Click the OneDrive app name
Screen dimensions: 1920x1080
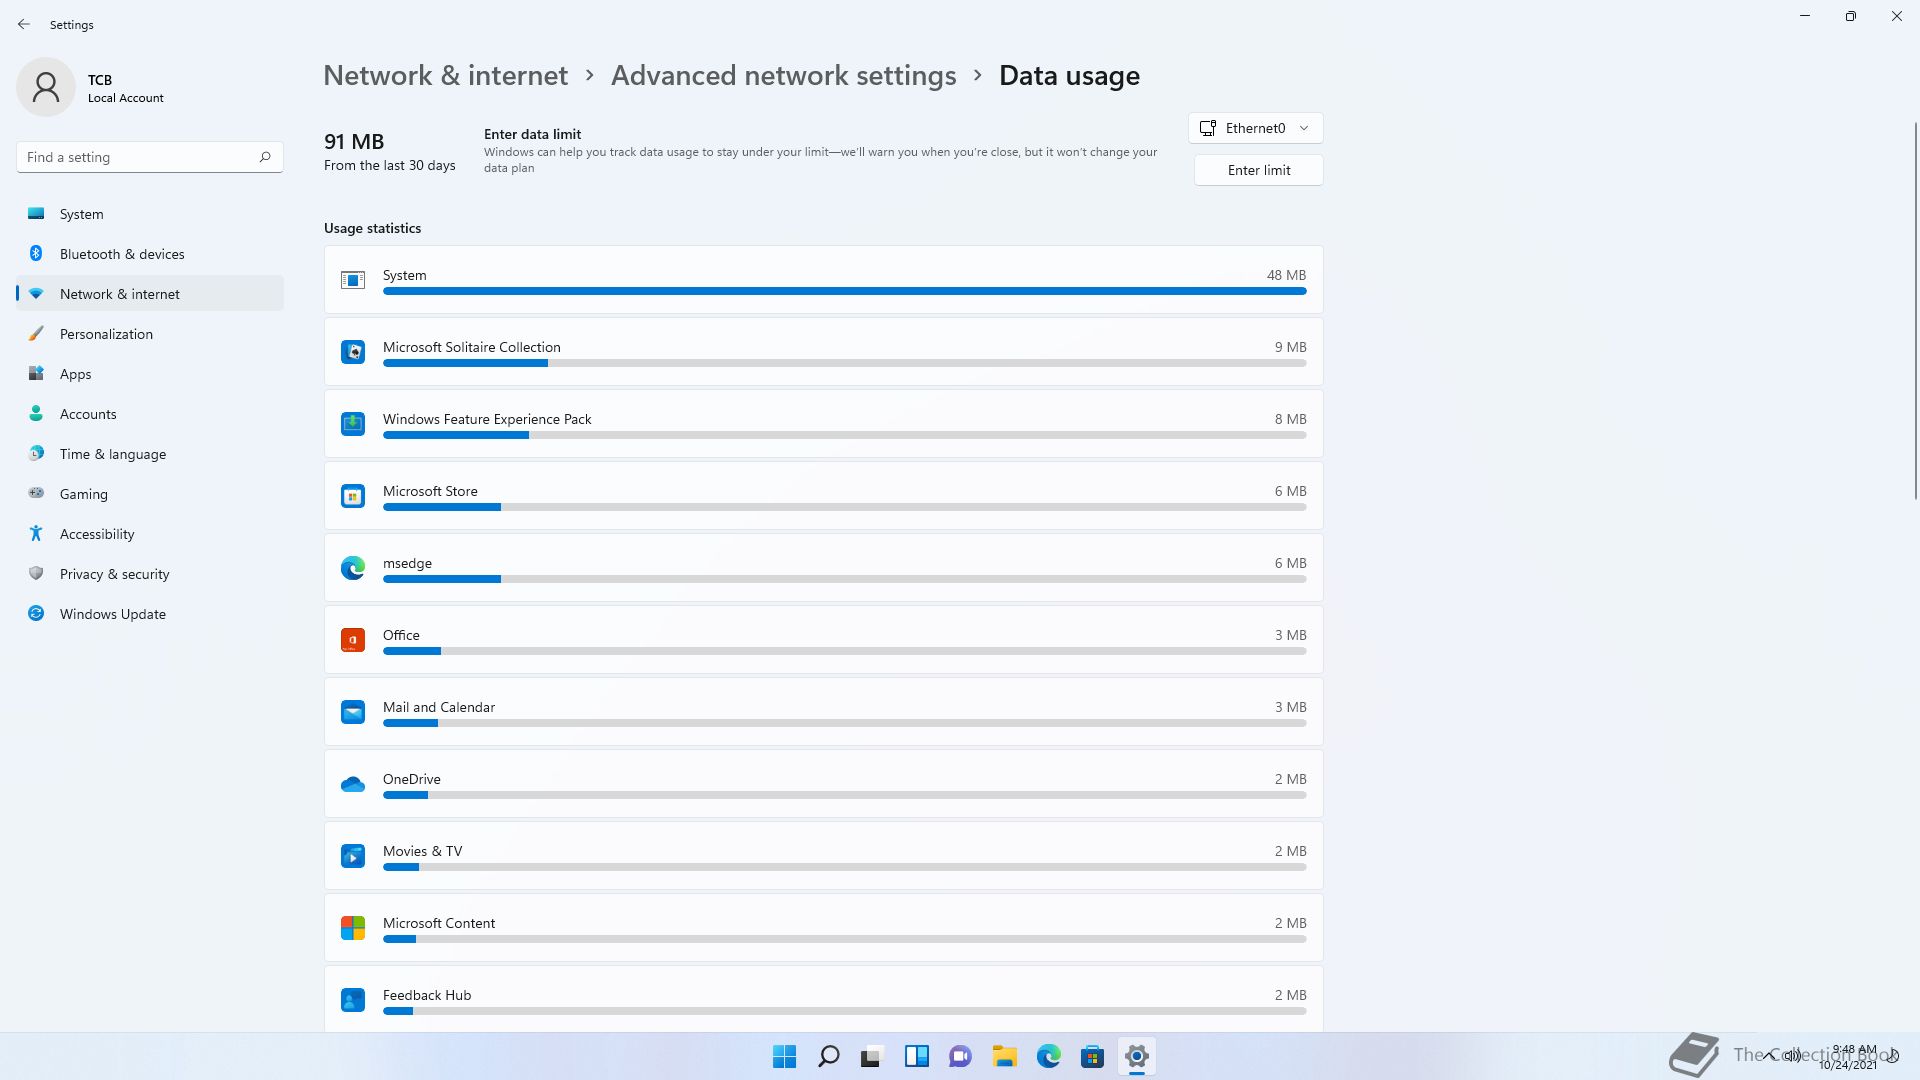point(412,779)
